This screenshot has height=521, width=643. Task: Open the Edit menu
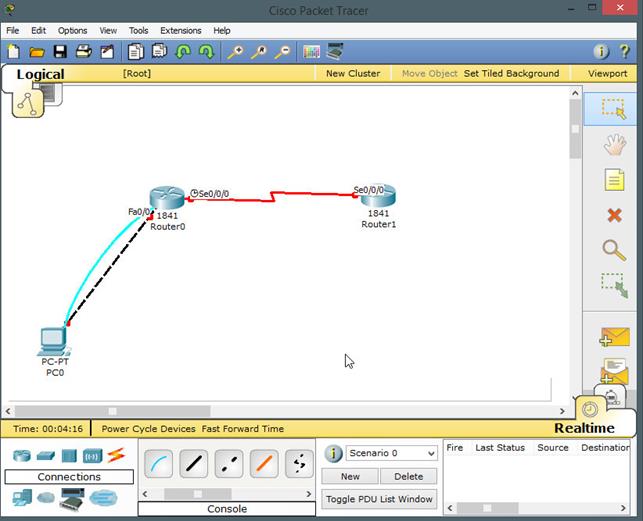coord(39,31)
